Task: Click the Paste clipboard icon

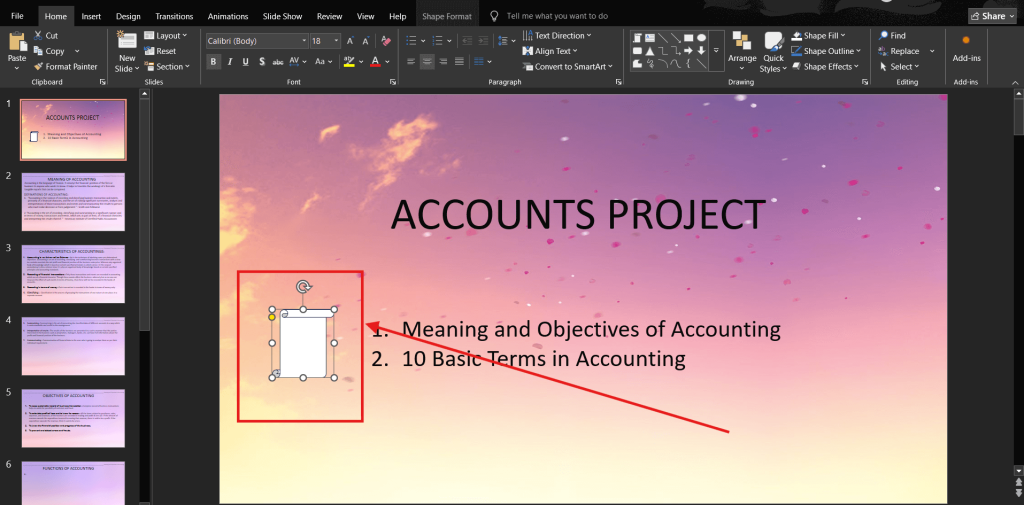Action: pos(17,43)
